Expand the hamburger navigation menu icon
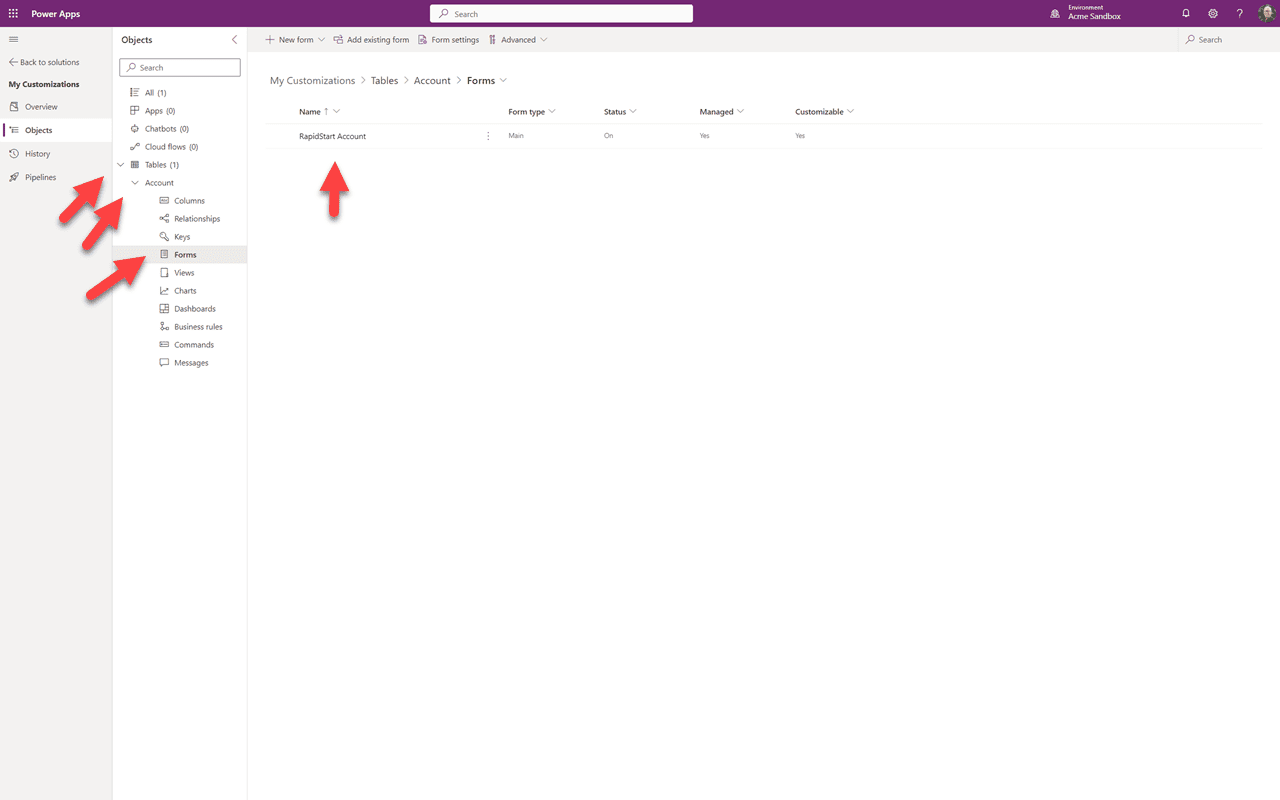 point(13,39)
